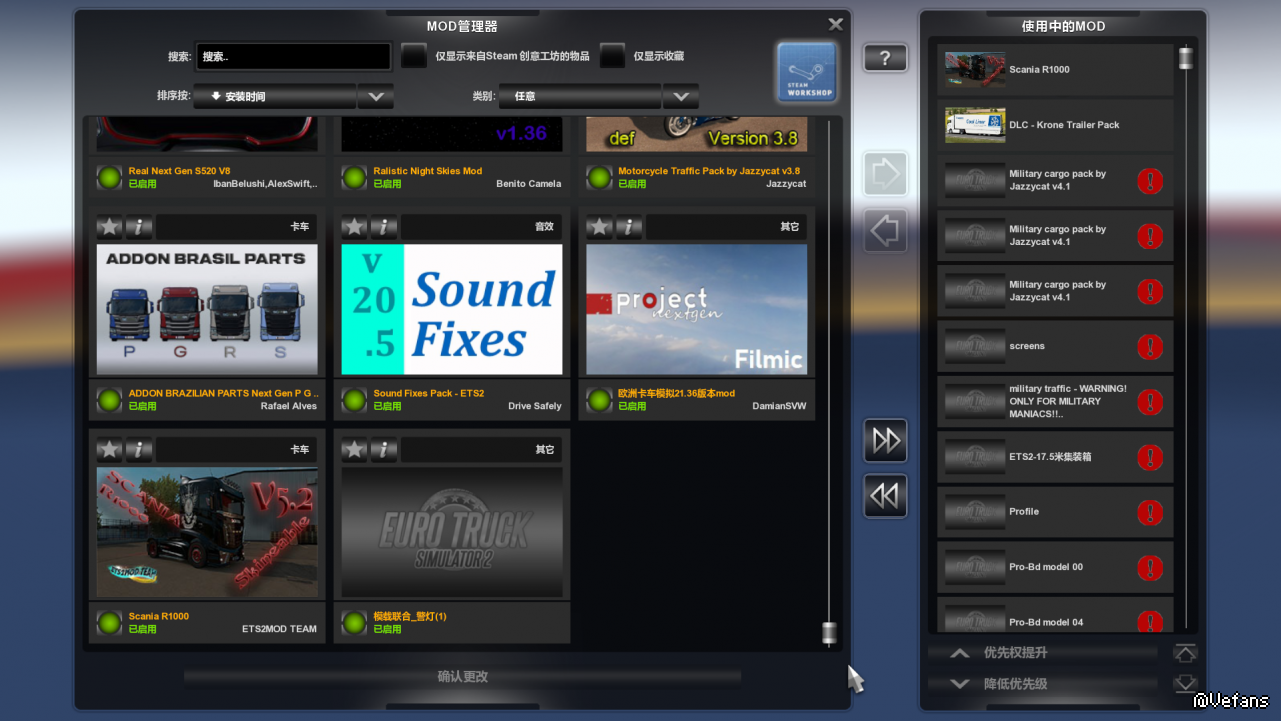
Task: Enable 仅显示来自Steam创意工坊的物品 checkbox
Action: 414,56
